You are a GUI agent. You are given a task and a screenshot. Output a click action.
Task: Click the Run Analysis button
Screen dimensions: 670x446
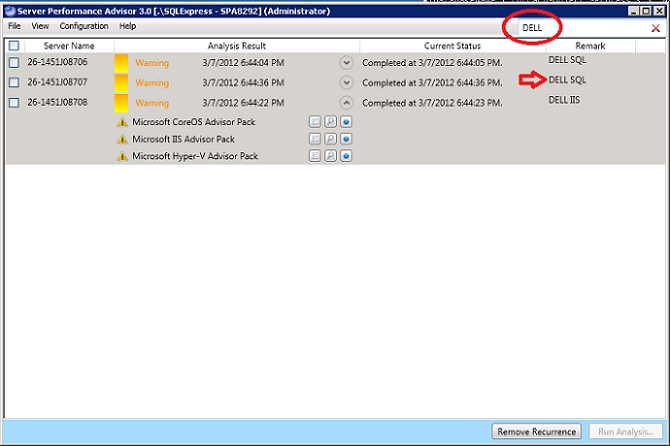626,431
